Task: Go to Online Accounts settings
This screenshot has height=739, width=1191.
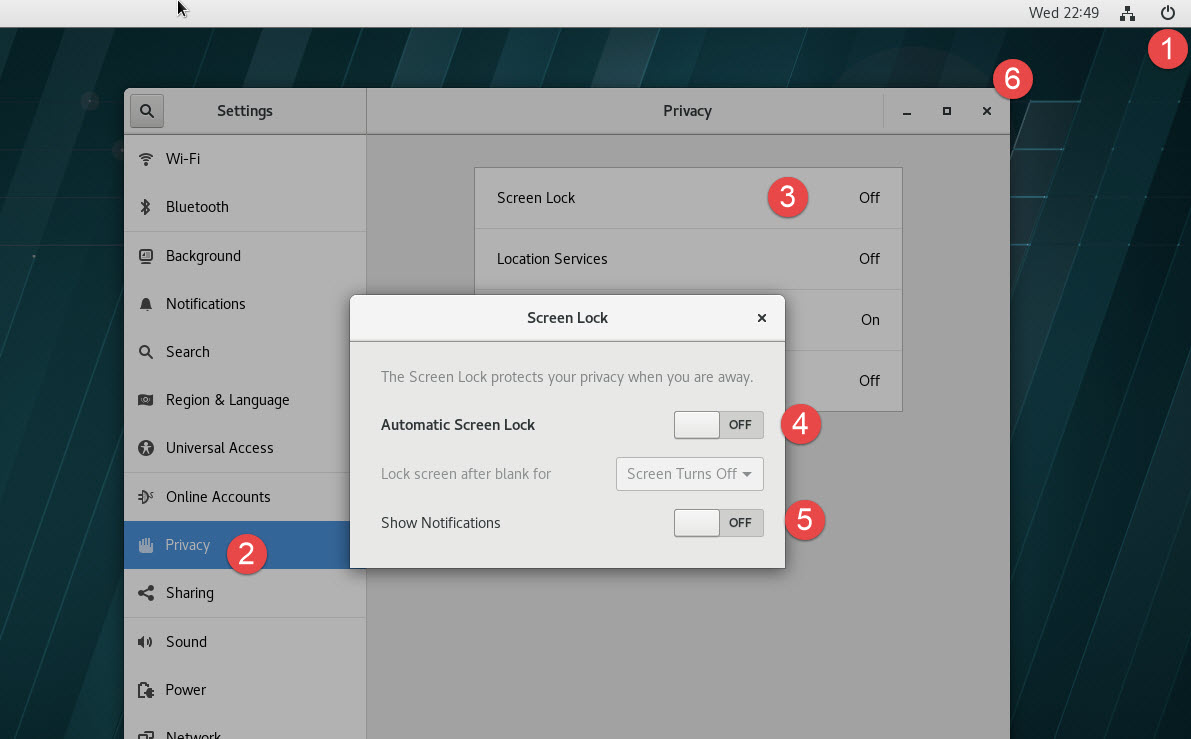Action: click(218, 497)
